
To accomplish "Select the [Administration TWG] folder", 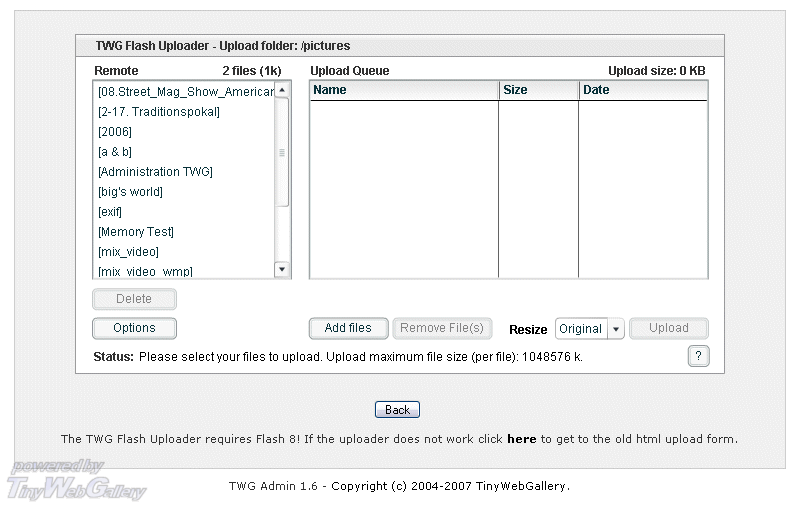I will [x=155, y=172].
